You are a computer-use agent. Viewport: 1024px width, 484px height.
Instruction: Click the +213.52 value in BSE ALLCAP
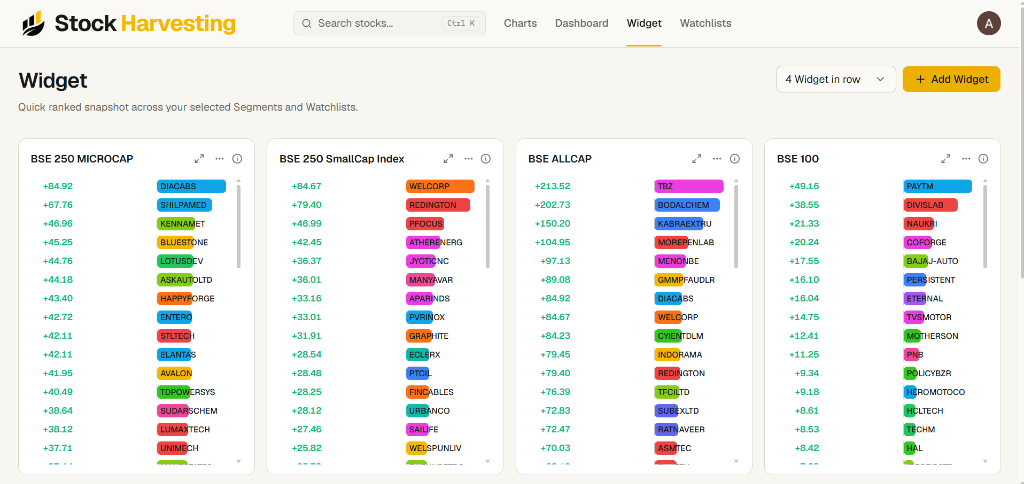[x=552, y=186]
